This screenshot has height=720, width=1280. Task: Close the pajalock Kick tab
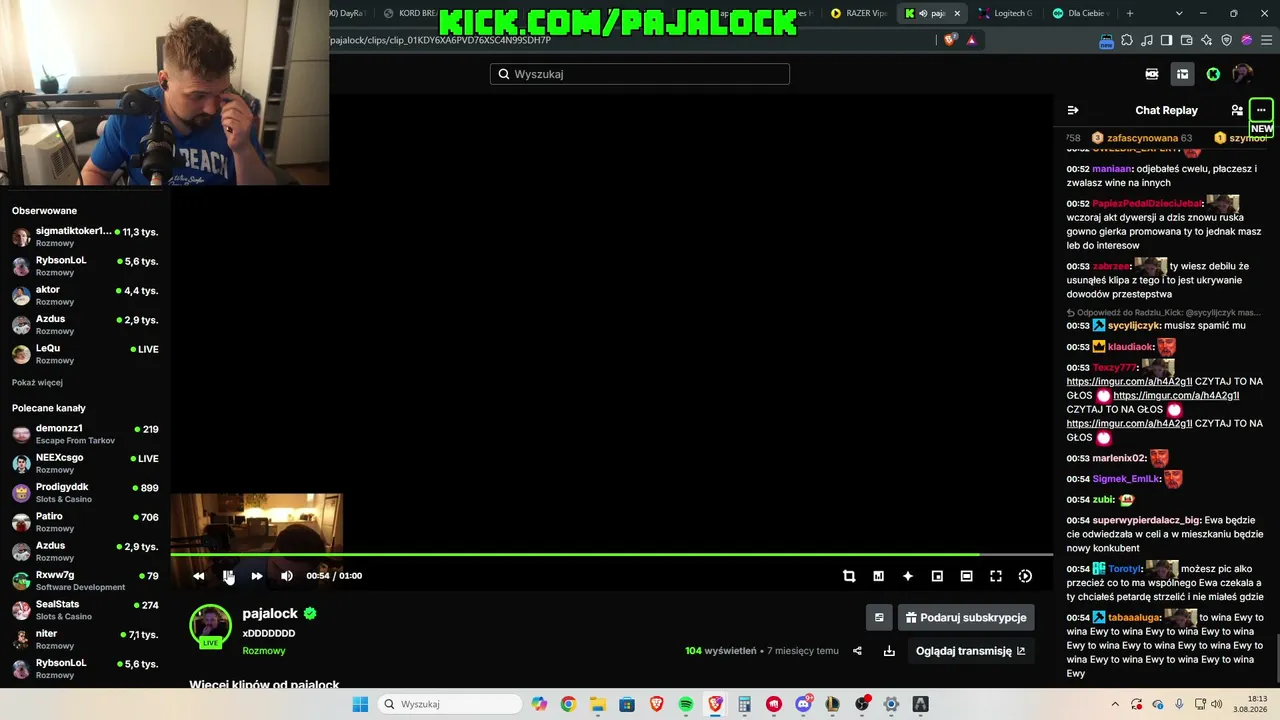click(x=957, y=13)
